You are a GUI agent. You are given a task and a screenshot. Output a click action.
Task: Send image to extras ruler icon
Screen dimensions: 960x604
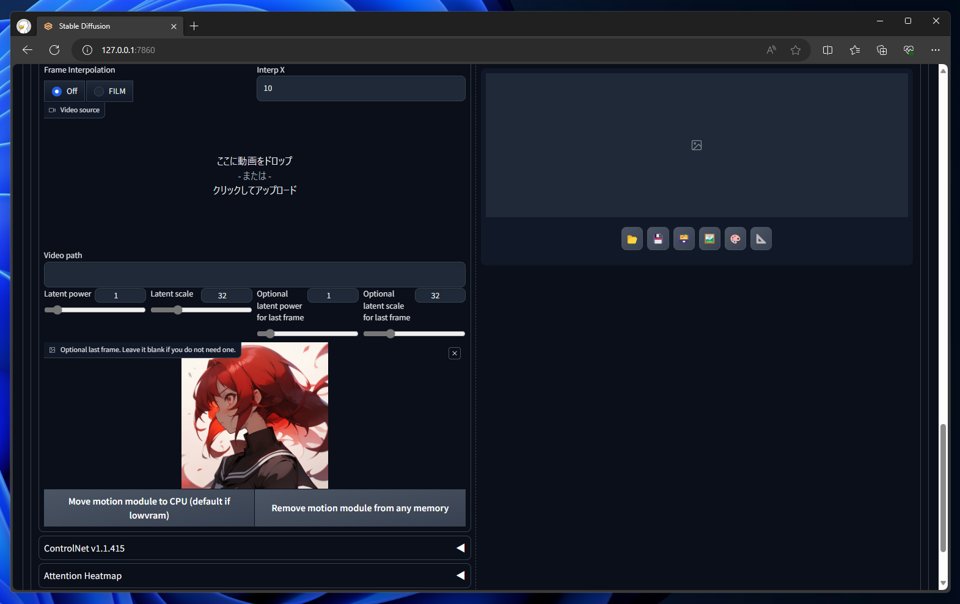[x=761, y=239]
